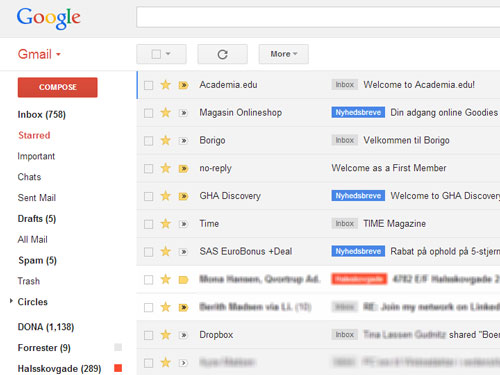Click the star icon on Academia.edu email
Screen dimensions: 500x375
click(165, 85)
